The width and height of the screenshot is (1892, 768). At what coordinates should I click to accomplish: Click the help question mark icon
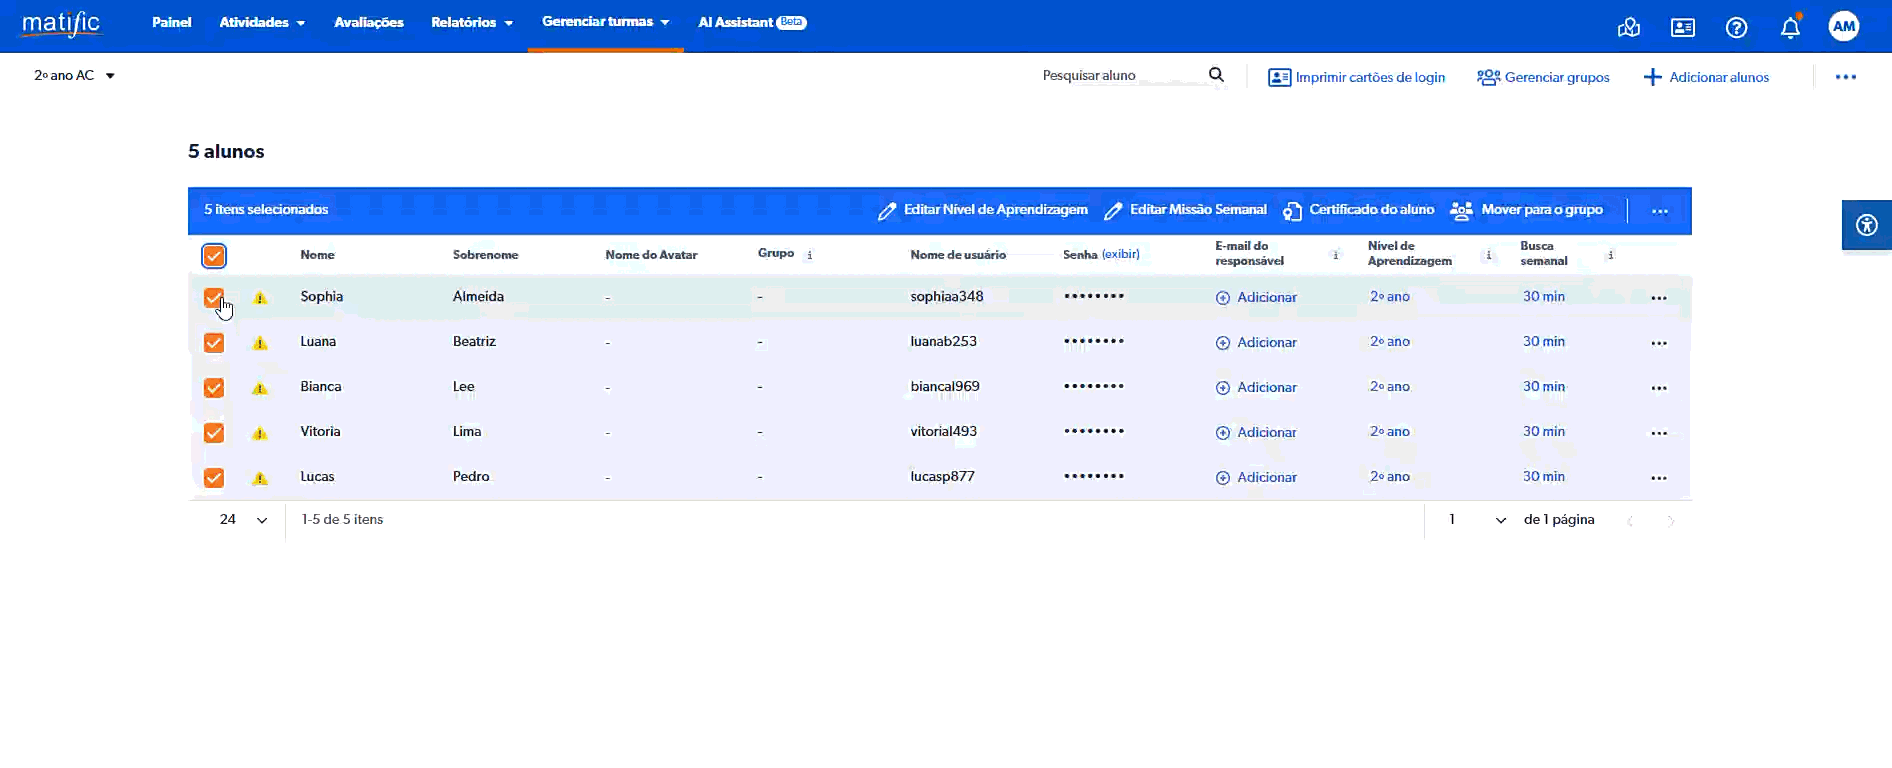[x=1736, y=28]
